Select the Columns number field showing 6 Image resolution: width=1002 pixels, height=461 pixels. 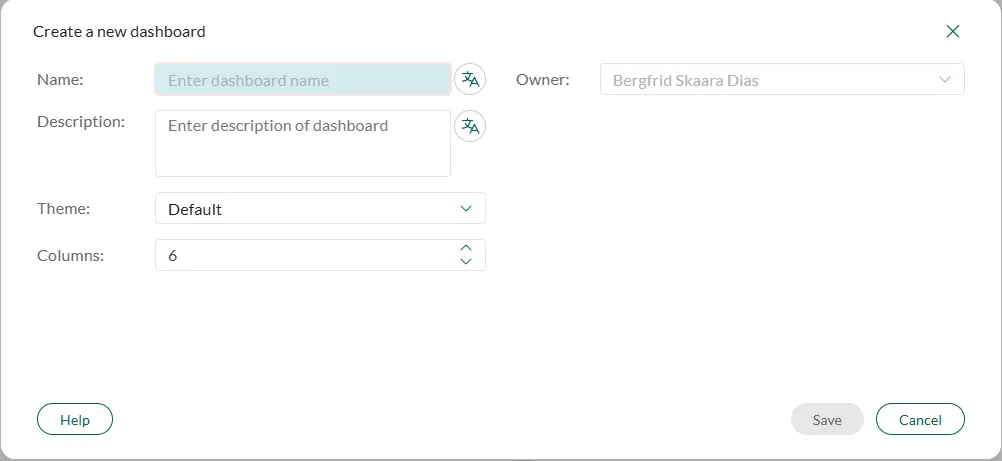coord(300,255)
